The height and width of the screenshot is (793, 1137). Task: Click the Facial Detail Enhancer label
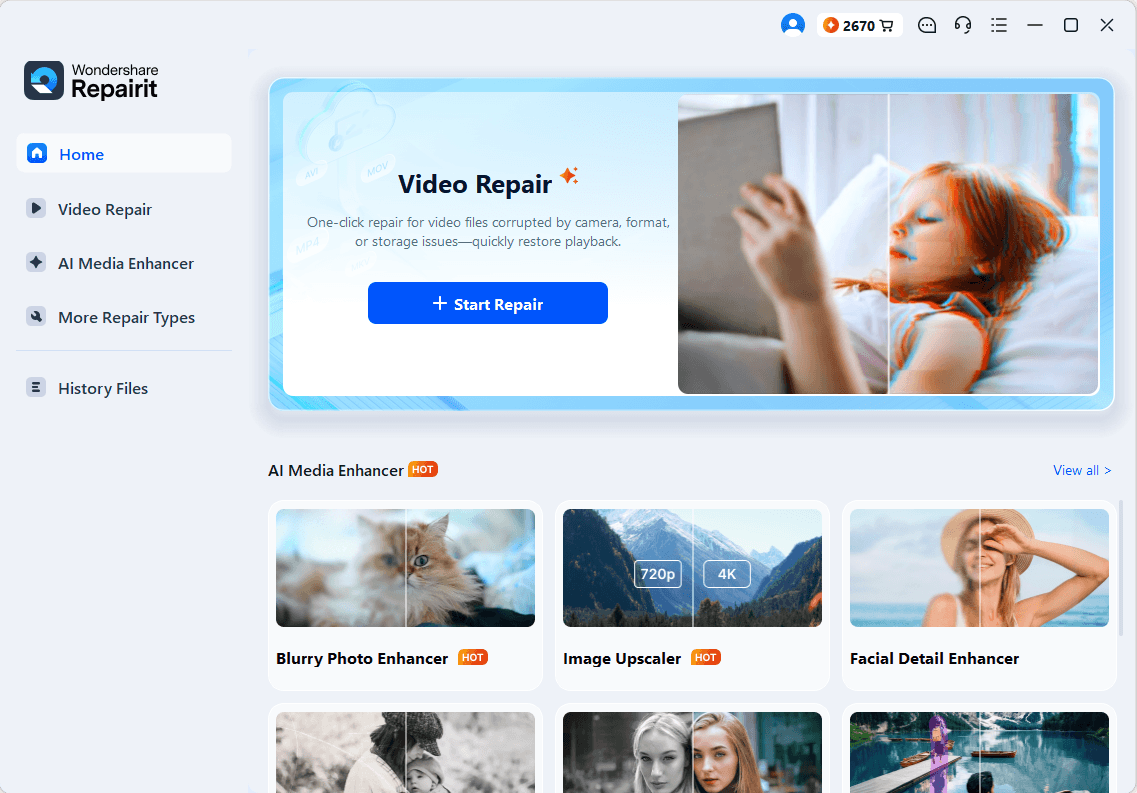pyautogui.click(x=934, y=658)
